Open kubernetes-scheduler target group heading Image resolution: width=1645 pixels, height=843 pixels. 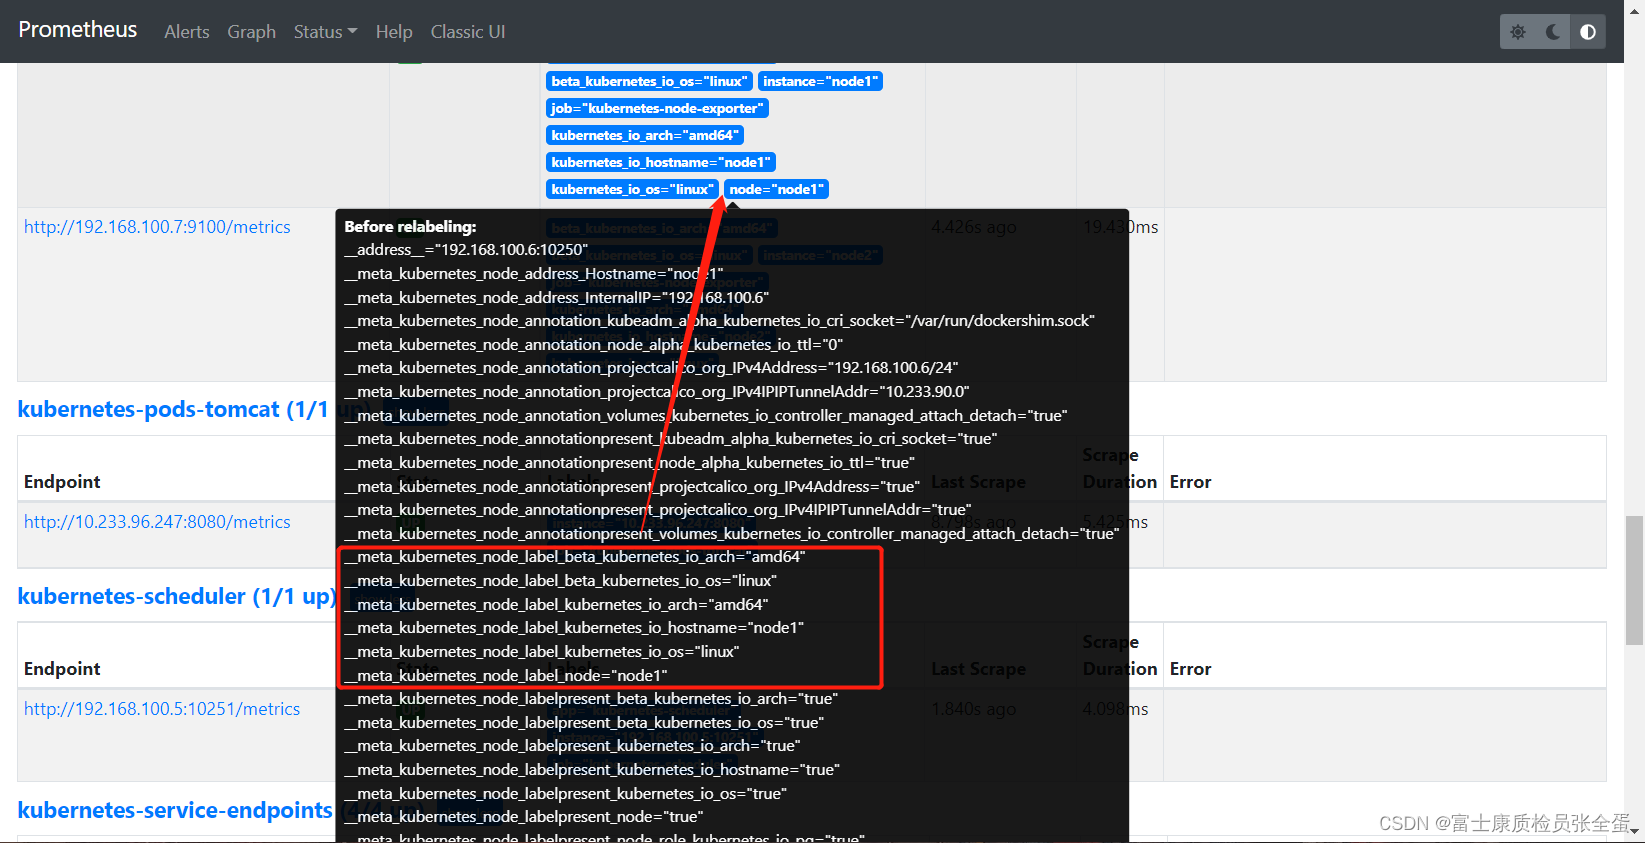coord(176,596)
